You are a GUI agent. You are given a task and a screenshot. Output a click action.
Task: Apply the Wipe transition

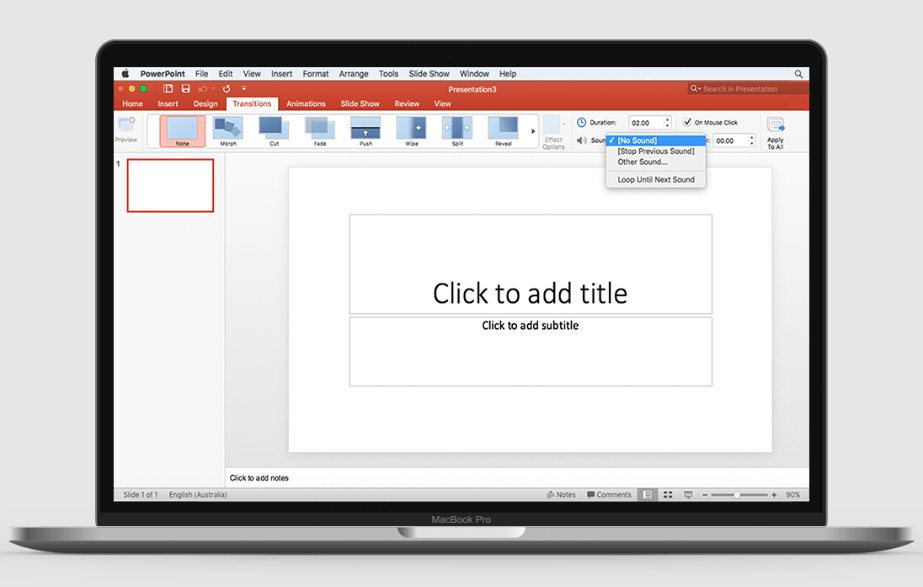(411, 131)
